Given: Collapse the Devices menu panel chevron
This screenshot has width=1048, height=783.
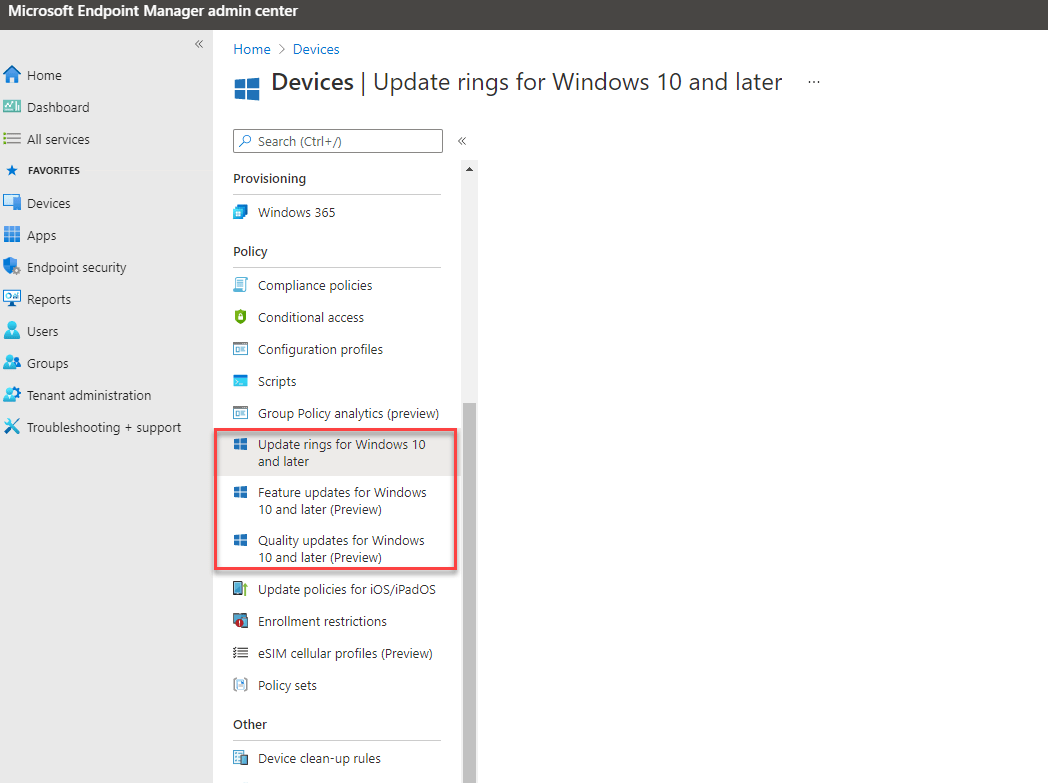Looking at the screenshot, I should [462, 141].
